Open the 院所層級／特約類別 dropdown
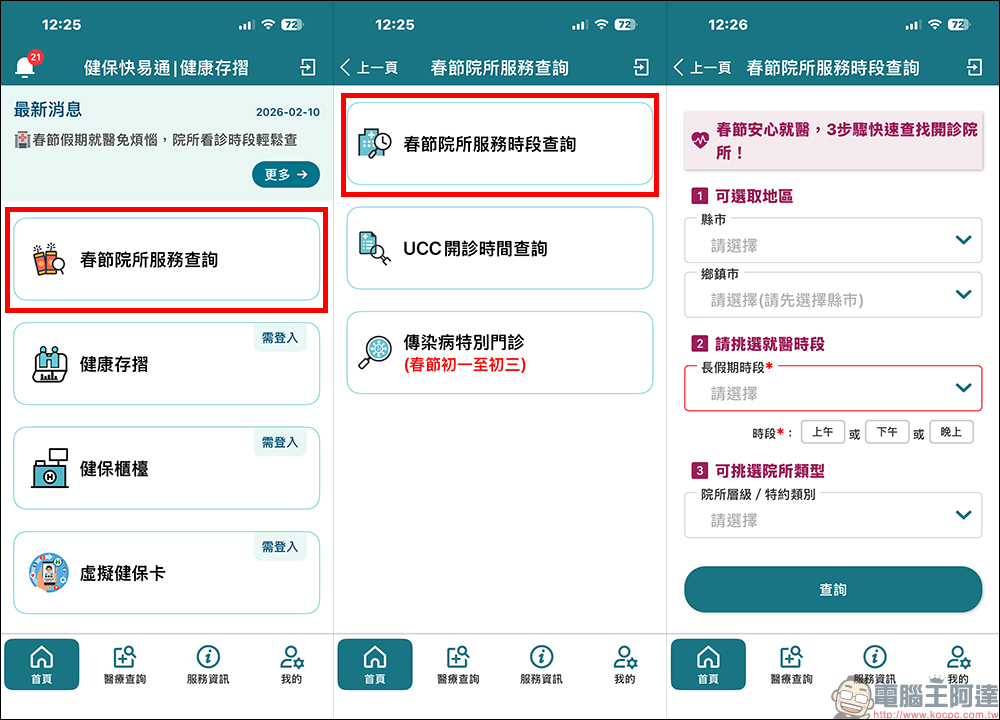Screen dimensions: 1000x720 [x=833, y=515]
